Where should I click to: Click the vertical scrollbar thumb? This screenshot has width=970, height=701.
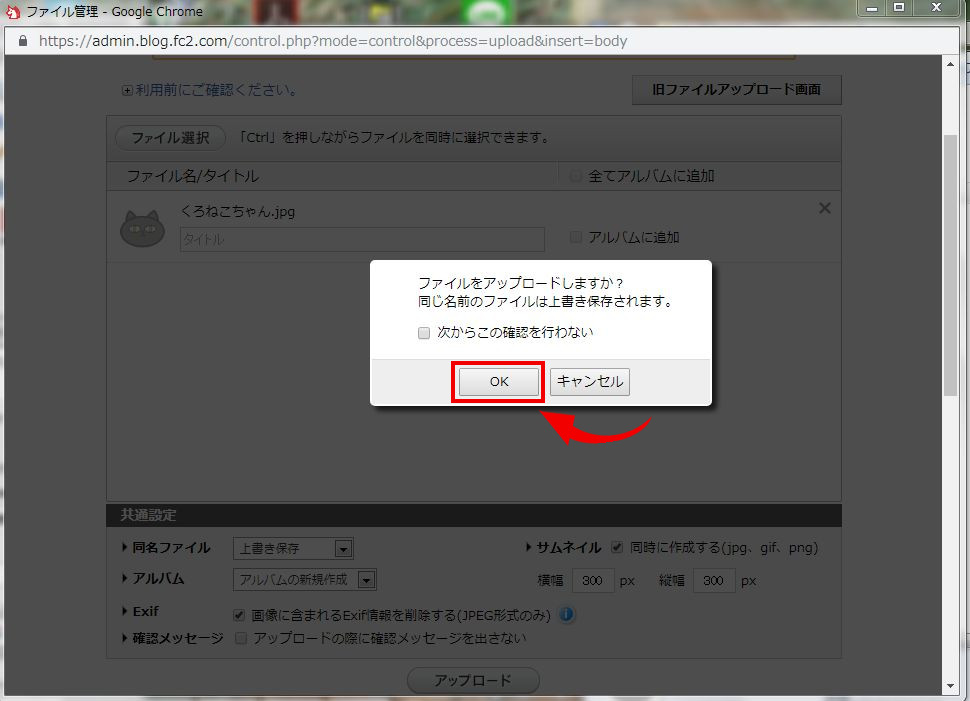pyautogui.click(x=950, y=265)
